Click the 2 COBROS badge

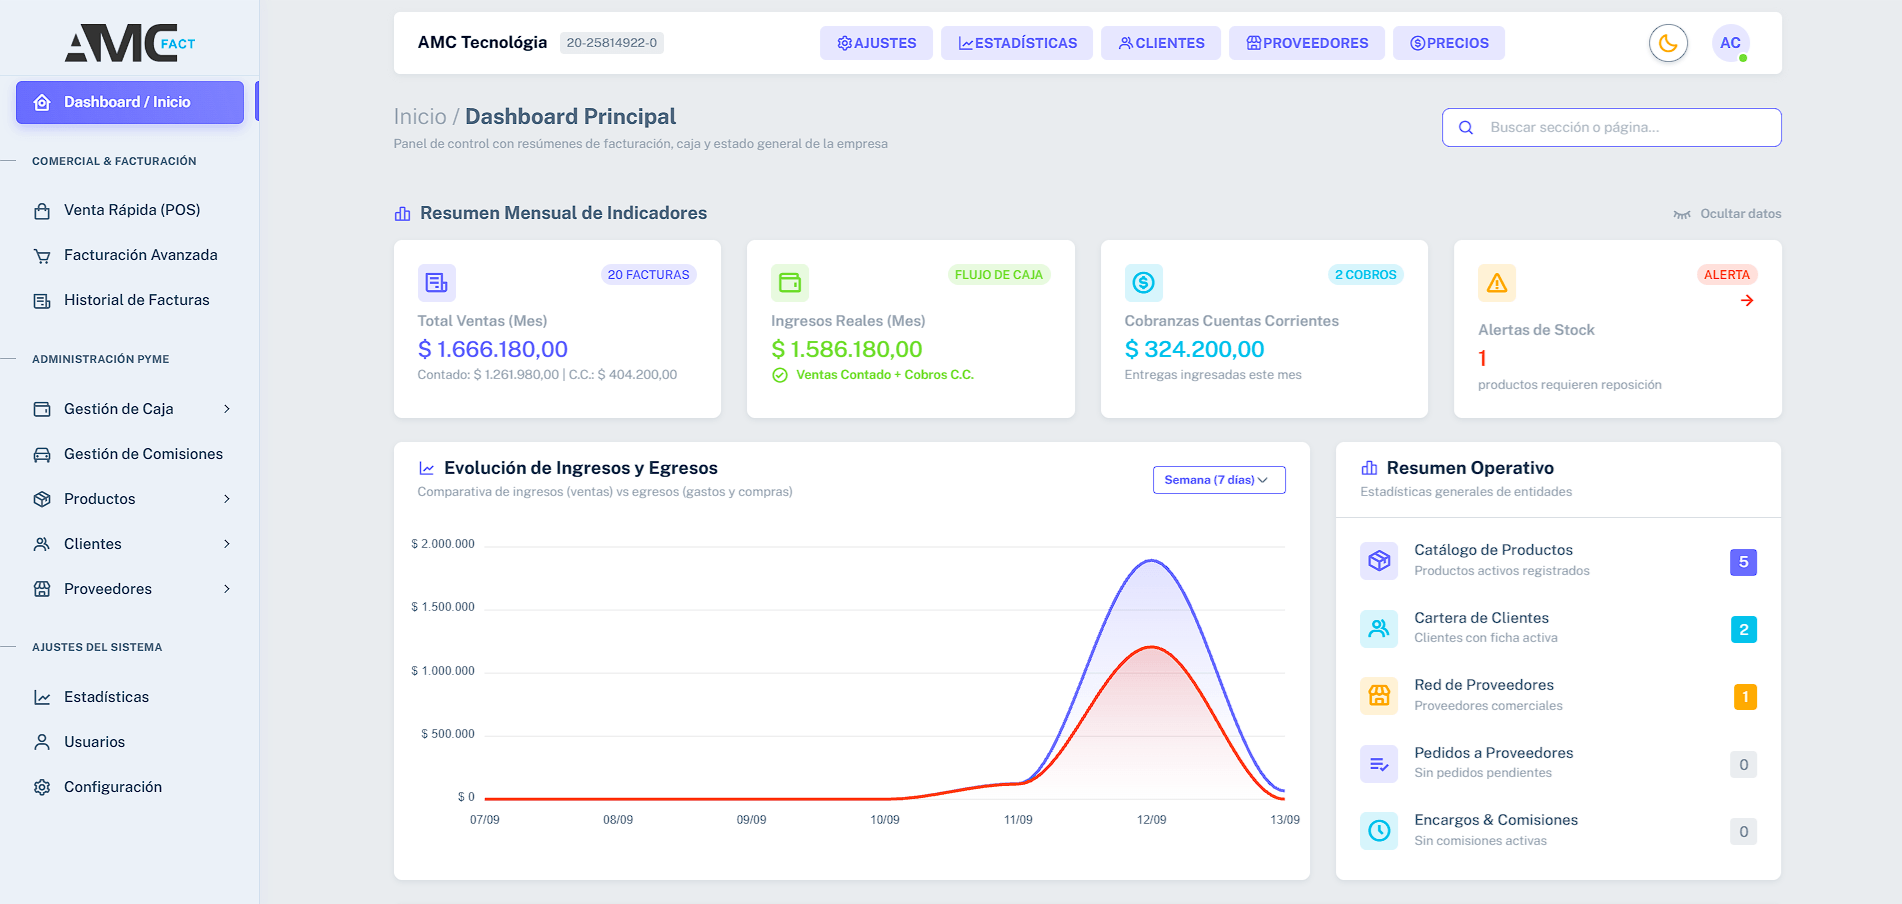click(1366, 275)
